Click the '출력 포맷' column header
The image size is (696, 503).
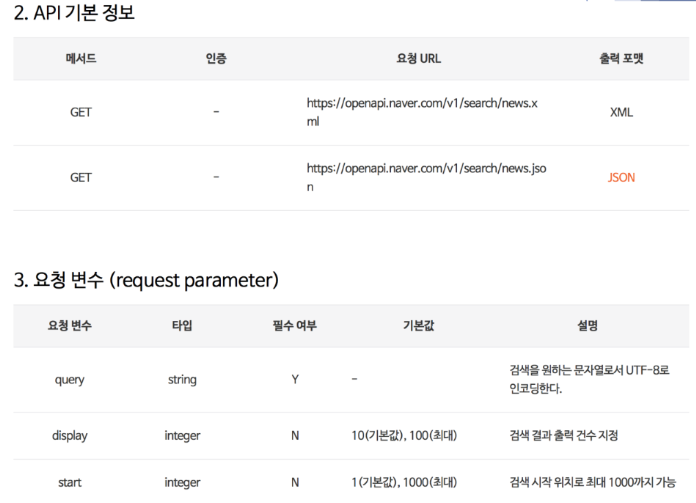pyautogui.click(x=621, y=59)
